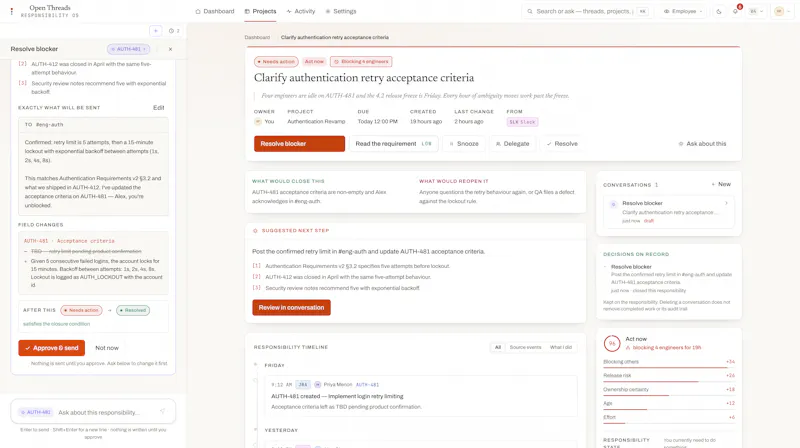Screen dimensions: 800x448
Task: Close the Resolve blocker side panel
Action: tap(170, 49)
